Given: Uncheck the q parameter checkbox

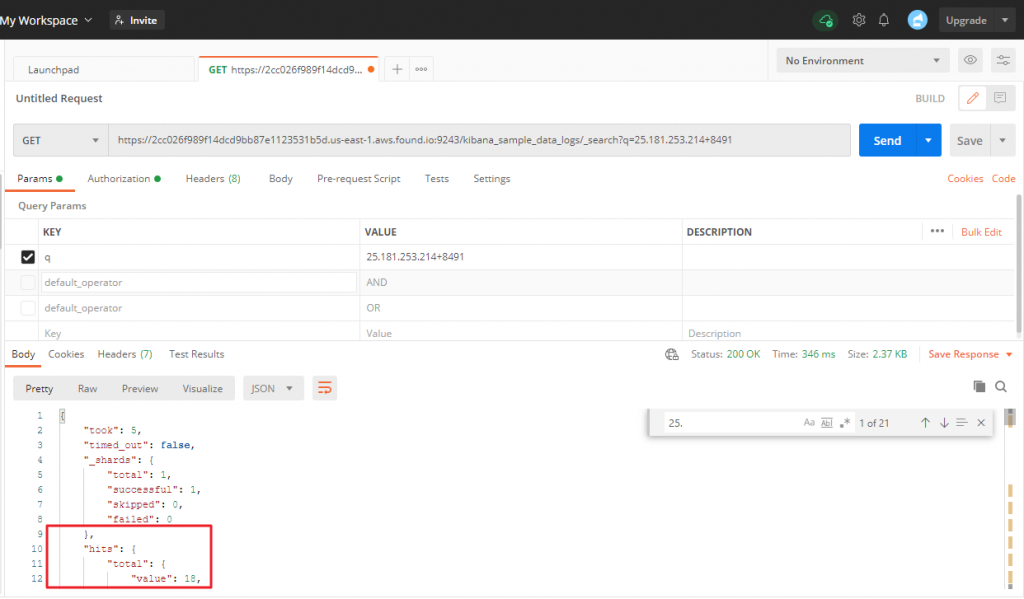Looking at the screenshot, I should (27, 257).
